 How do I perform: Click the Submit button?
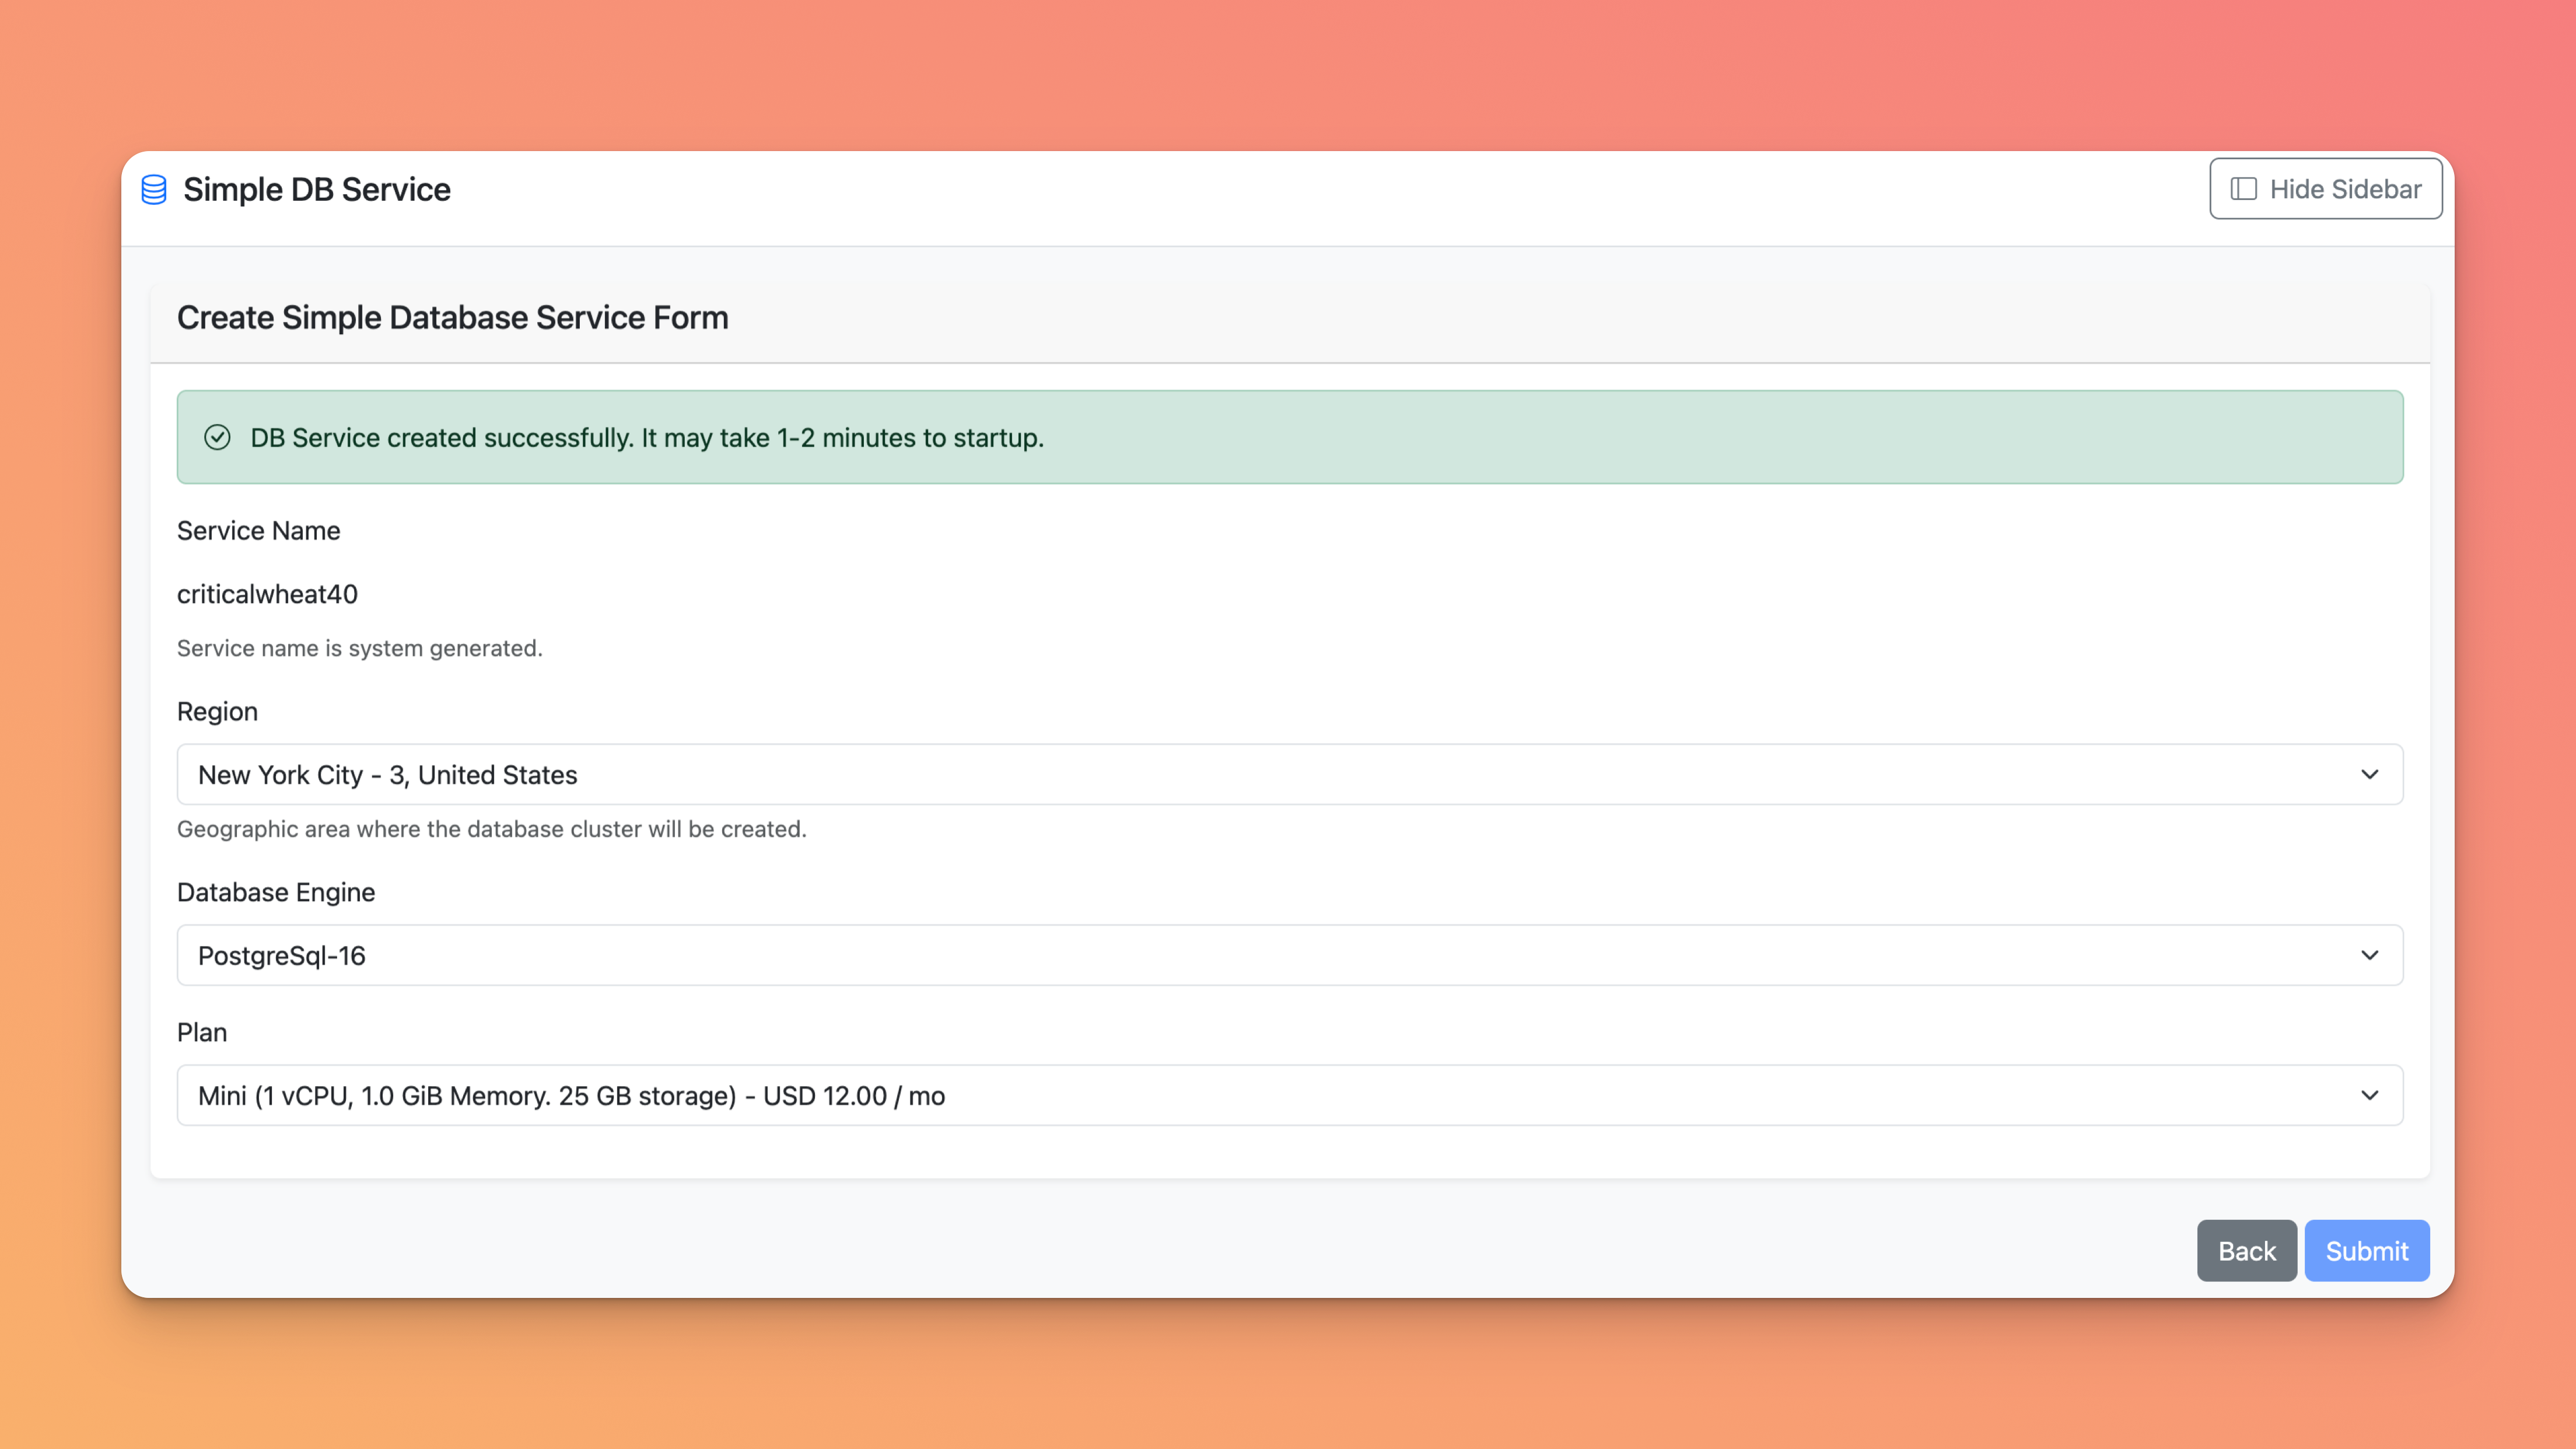click(2366, 1250)
